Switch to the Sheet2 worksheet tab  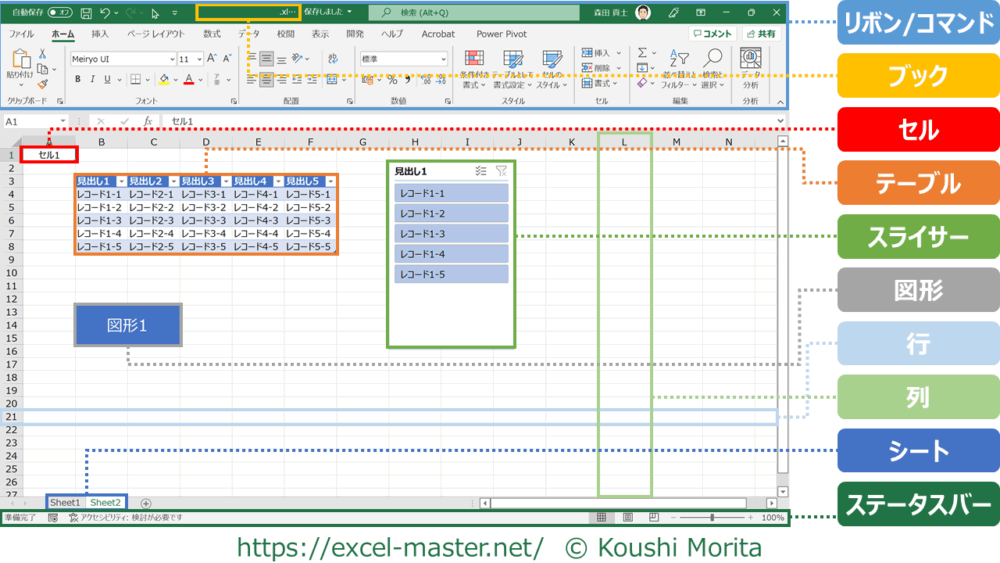pyautogui.click(x=105, y=503)
